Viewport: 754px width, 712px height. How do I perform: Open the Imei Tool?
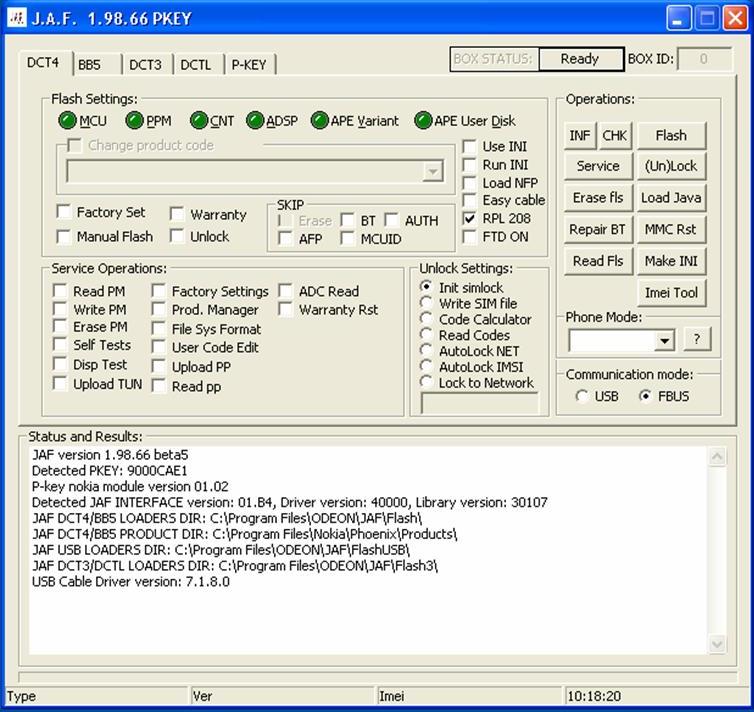[671, 293]
